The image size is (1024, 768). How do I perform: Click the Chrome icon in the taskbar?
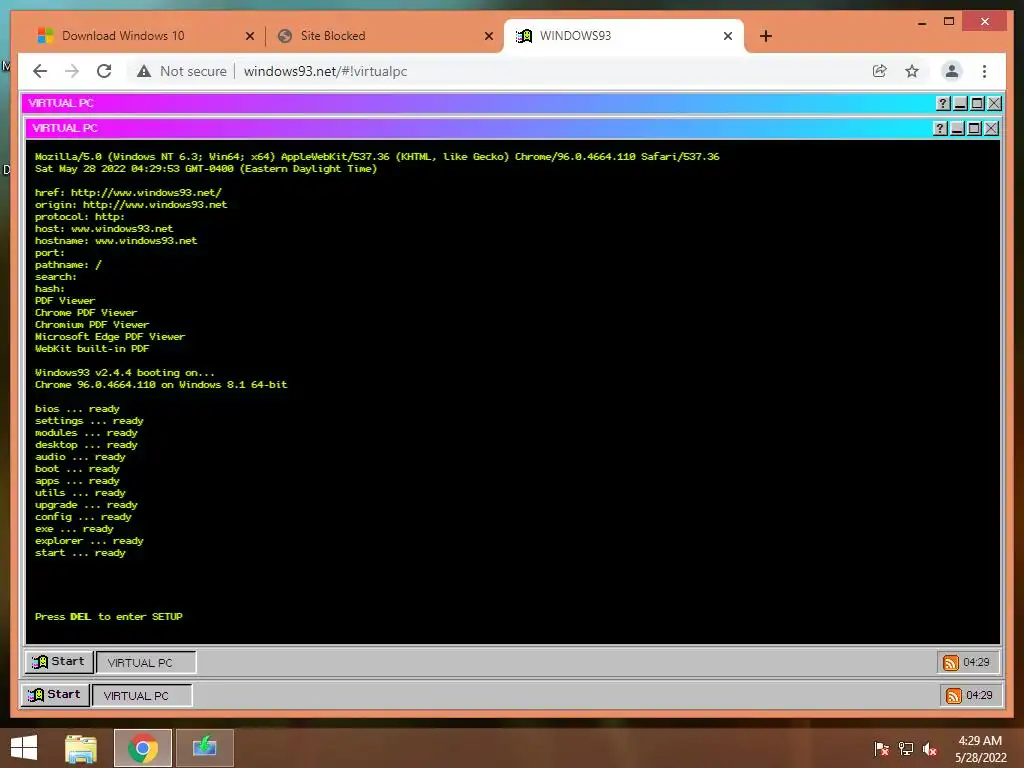pos(142,748)
